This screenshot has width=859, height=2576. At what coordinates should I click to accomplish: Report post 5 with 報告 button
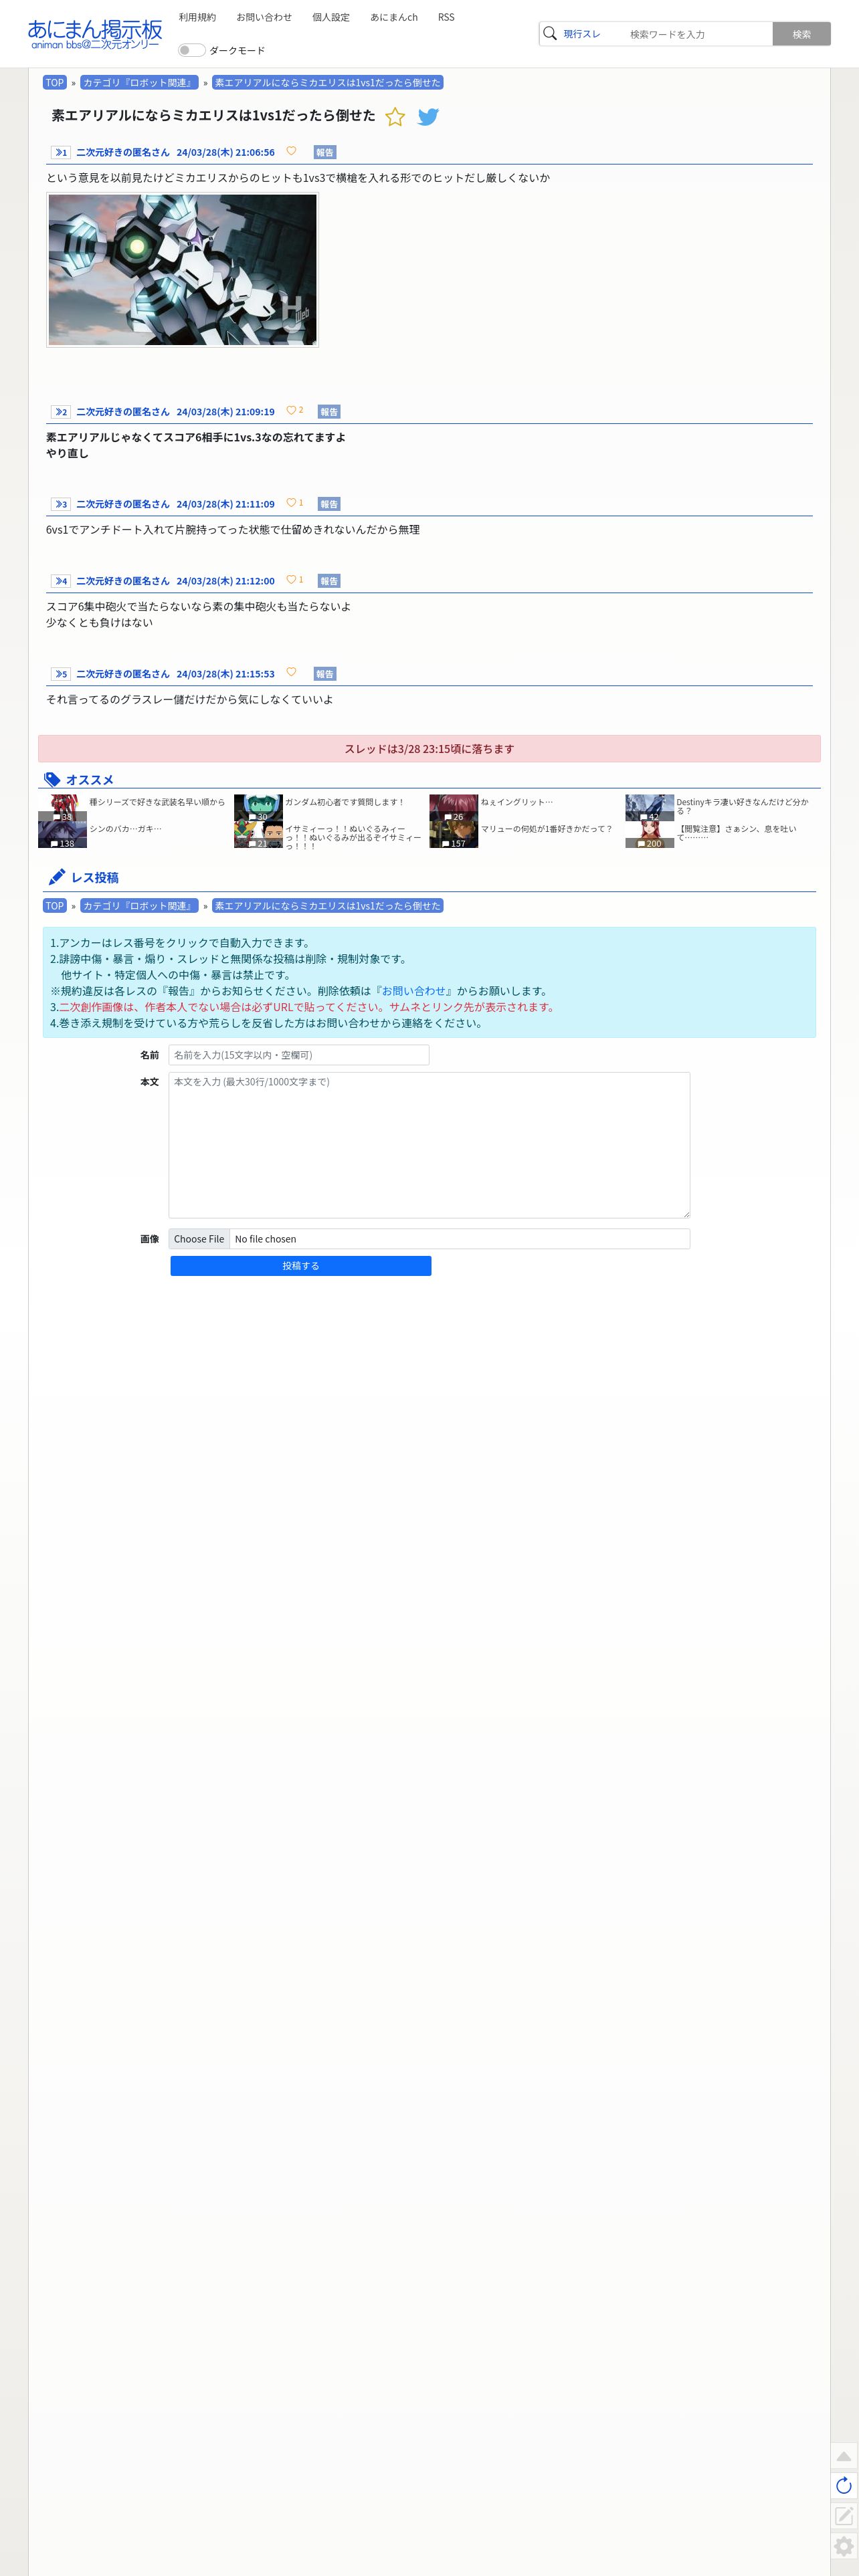click(325, 674)
